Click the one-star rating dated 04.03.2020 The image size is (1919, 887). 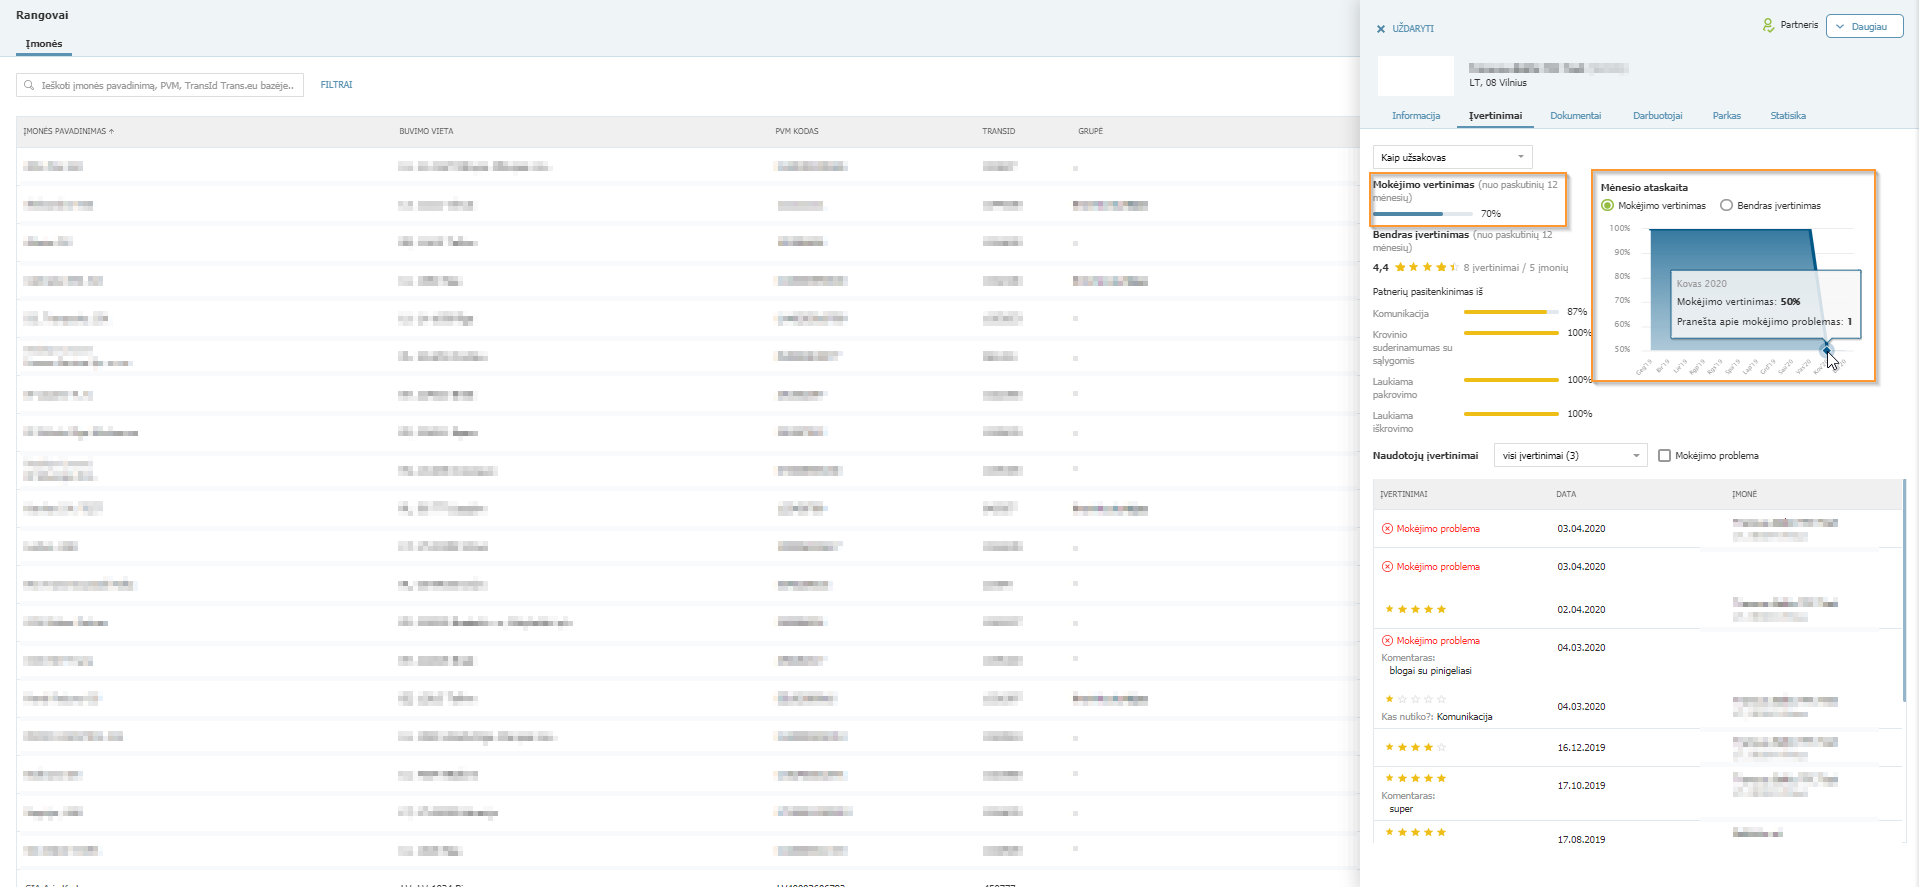coord(1415,699)
